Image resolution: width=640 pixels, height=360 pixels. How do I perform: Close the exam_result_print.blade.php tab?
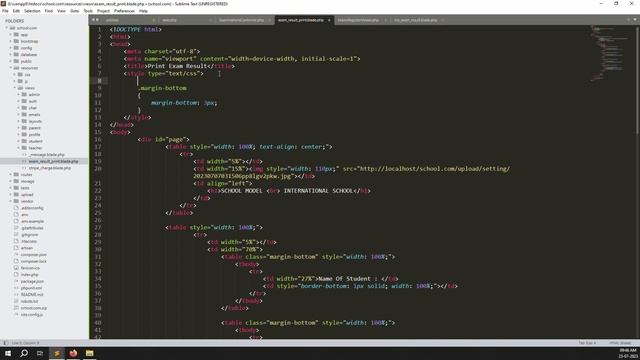pos(329,20)
